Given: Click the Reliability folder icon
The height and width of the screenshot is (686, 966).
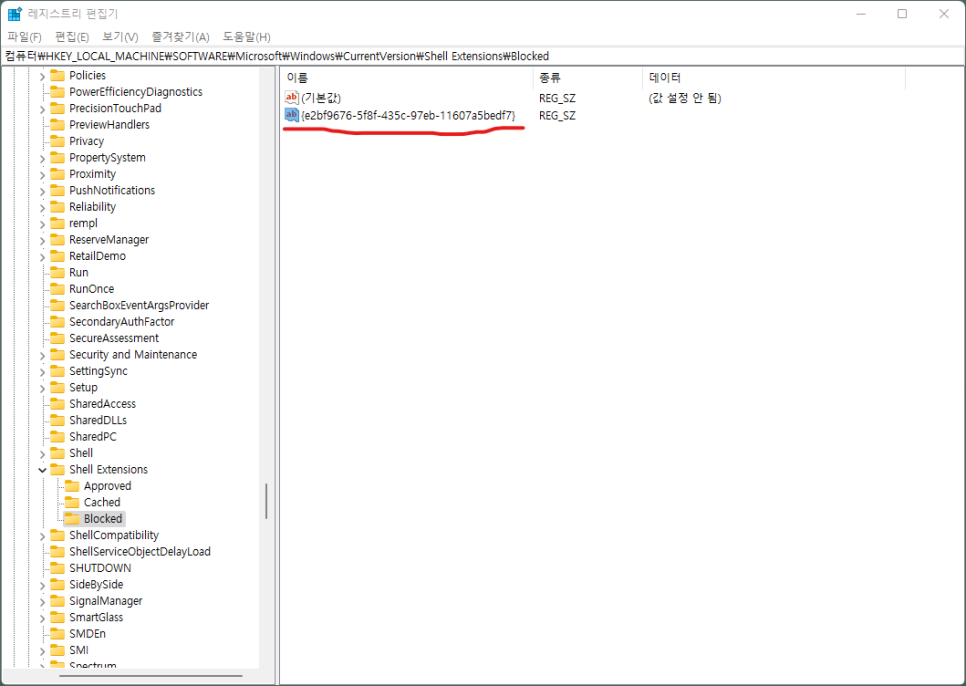Looking at the screenshot, I should pyautogui.click(x=57, y=207).
